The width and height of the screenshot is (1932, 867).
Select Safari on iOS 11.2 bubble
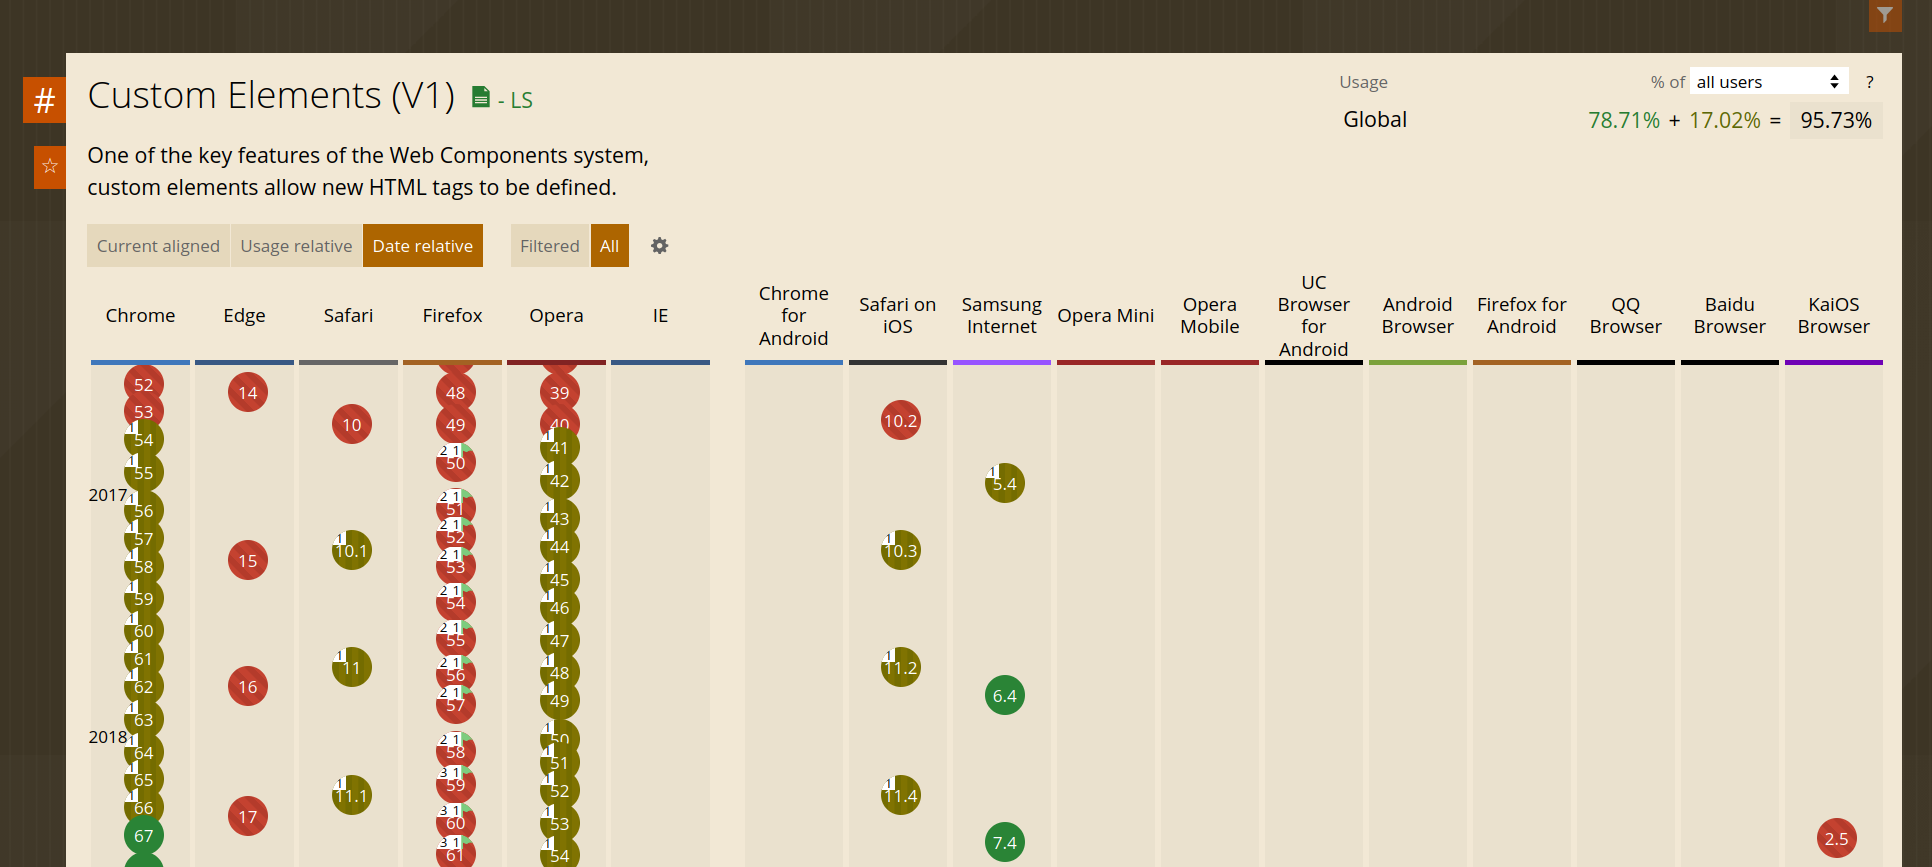click(901, 668)
